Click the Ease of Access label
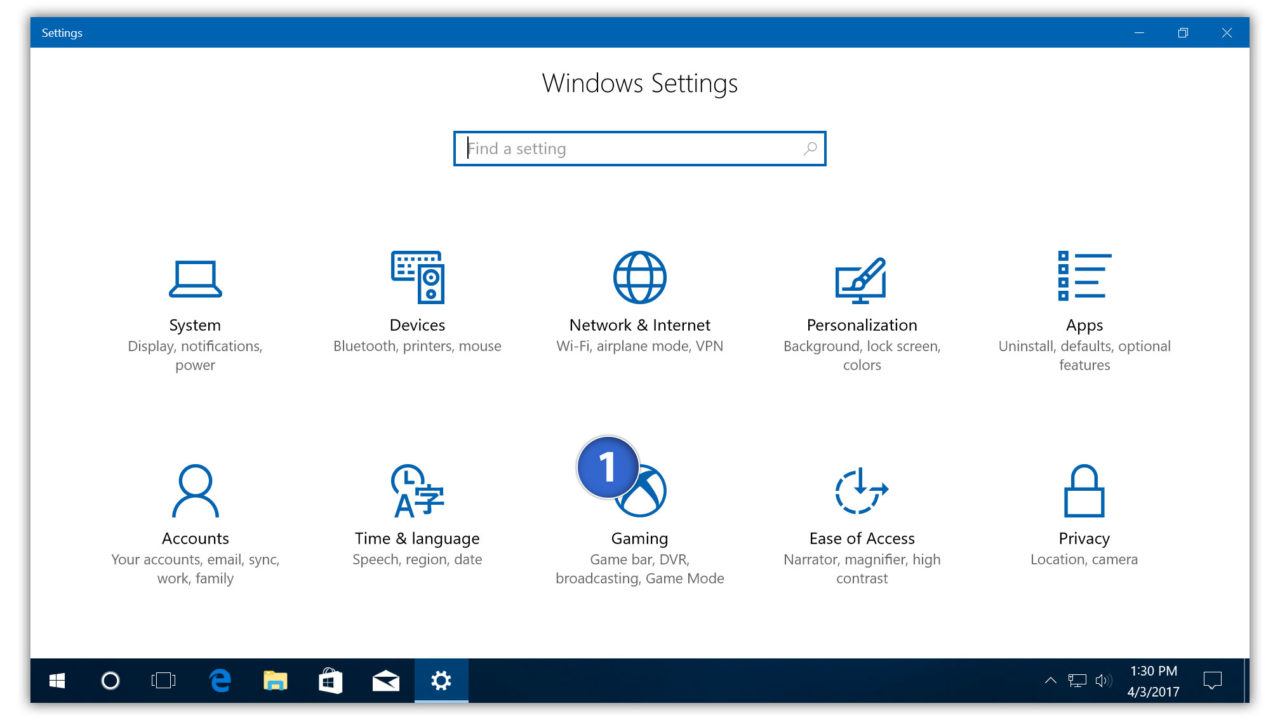This screenshot has width=1280, height=720. pyautogui.click(x=862, y=538)
